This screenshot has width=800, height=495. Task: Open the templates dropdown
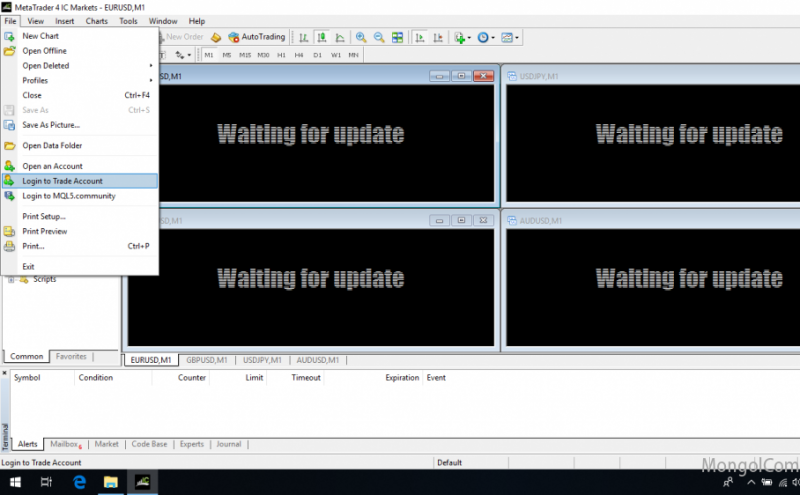point(510,37)
